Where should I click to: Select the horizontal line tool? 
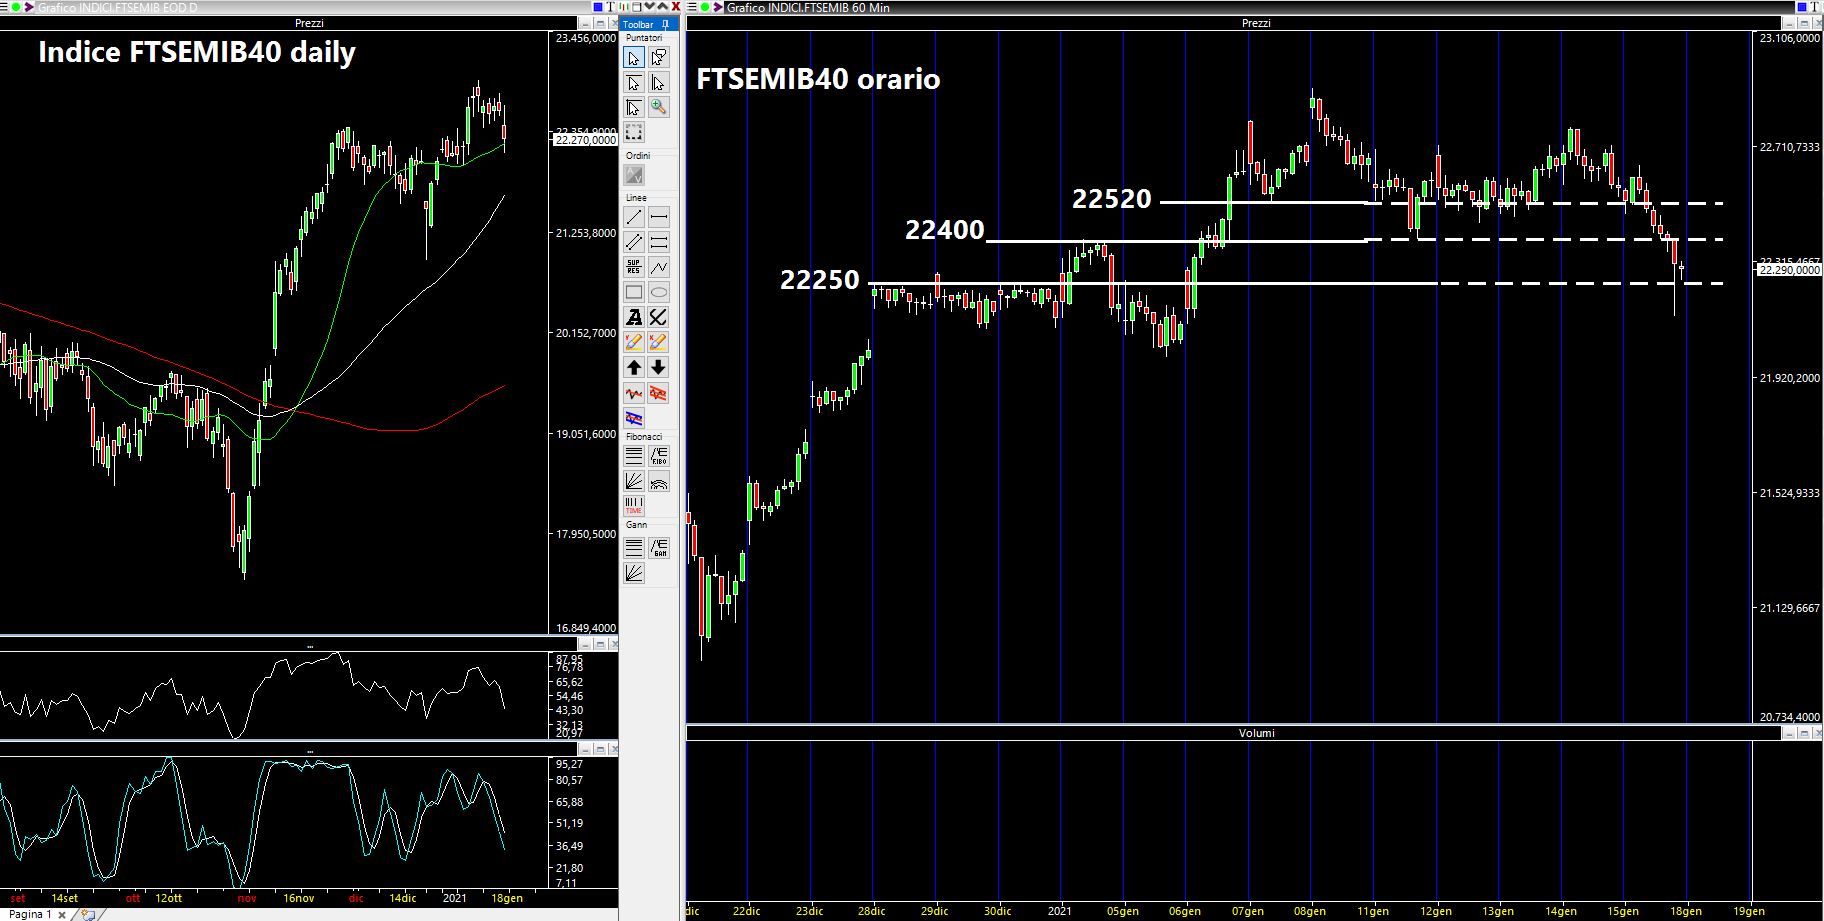(x=658, y=217)
